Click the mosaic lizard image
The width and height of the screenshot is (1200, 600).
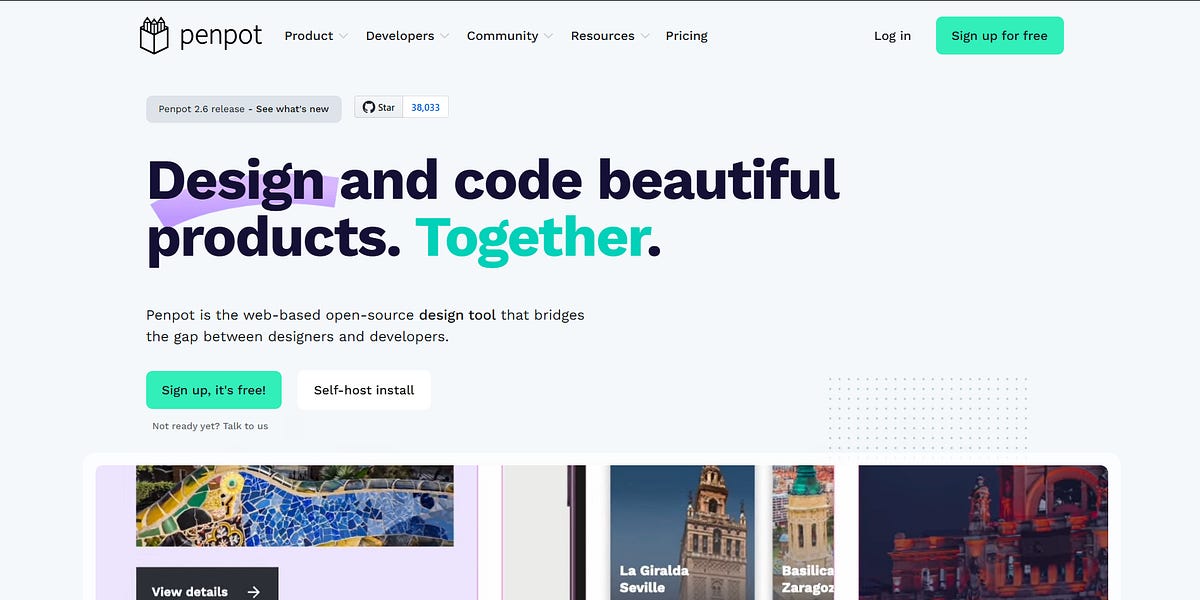pyautogui.click(x=295, y=506)
